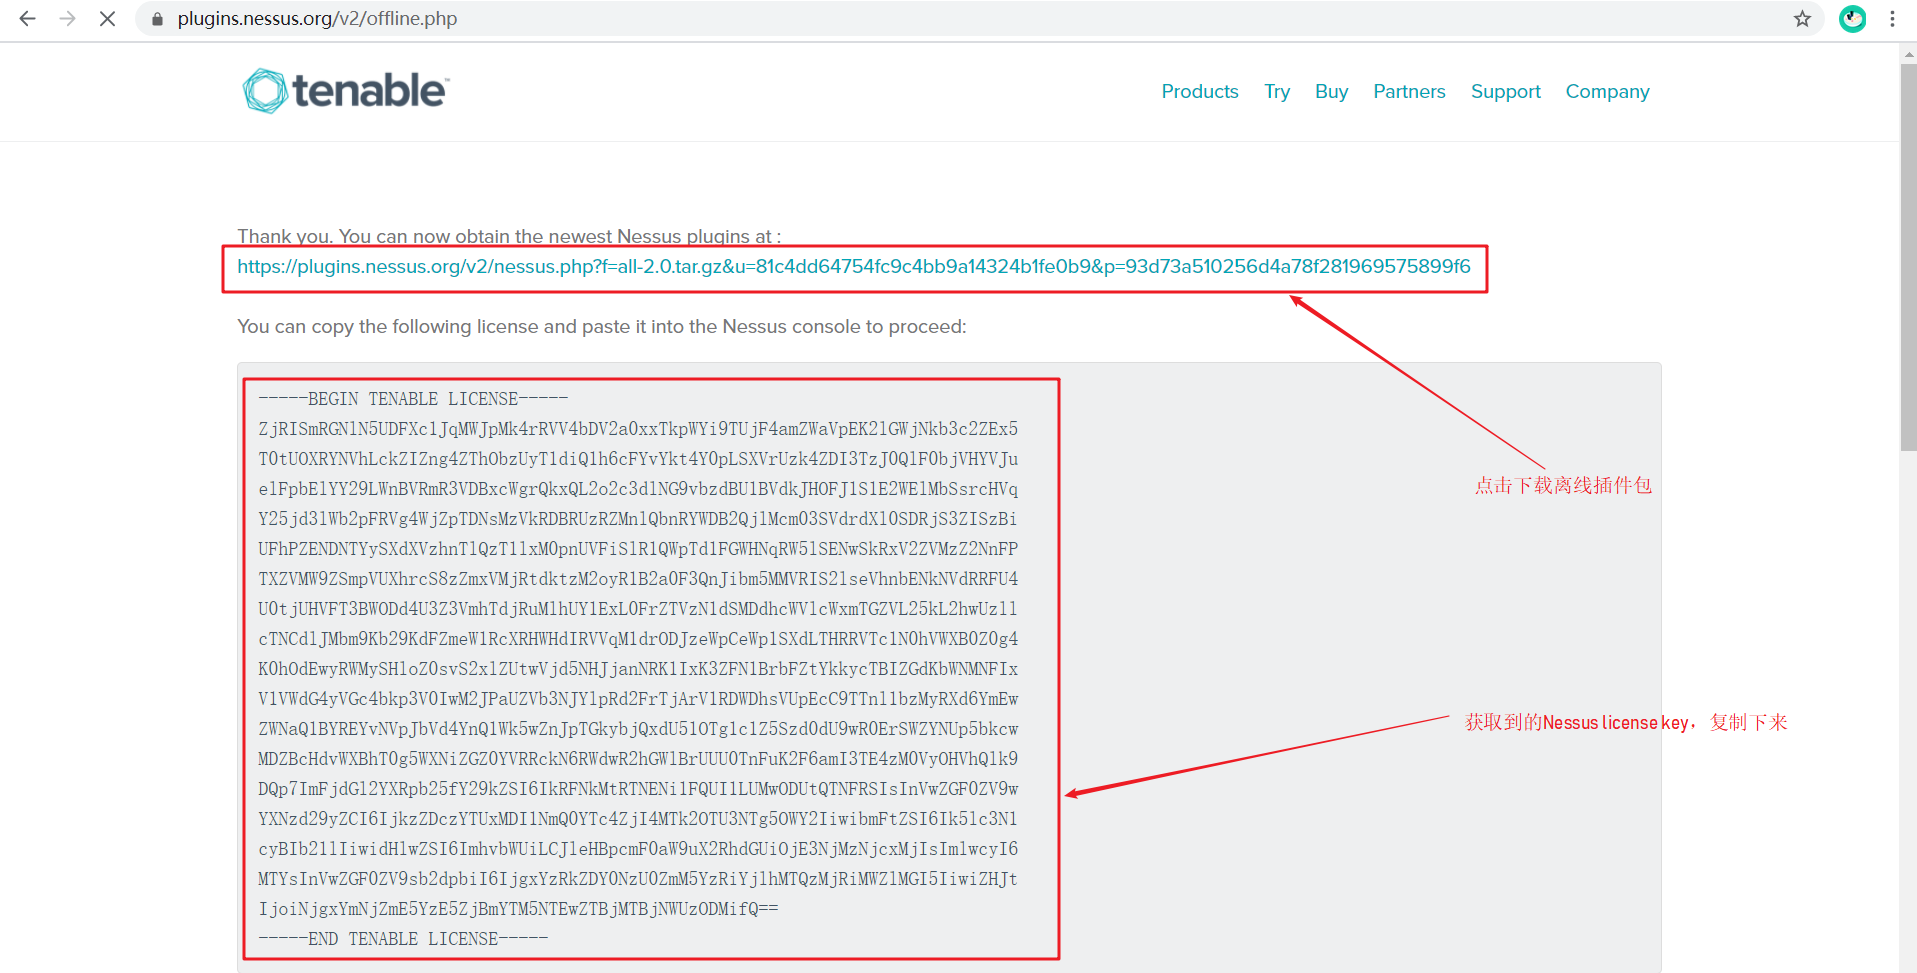
Task: Click the browser forward arrow
Action: tap(67, 19)
